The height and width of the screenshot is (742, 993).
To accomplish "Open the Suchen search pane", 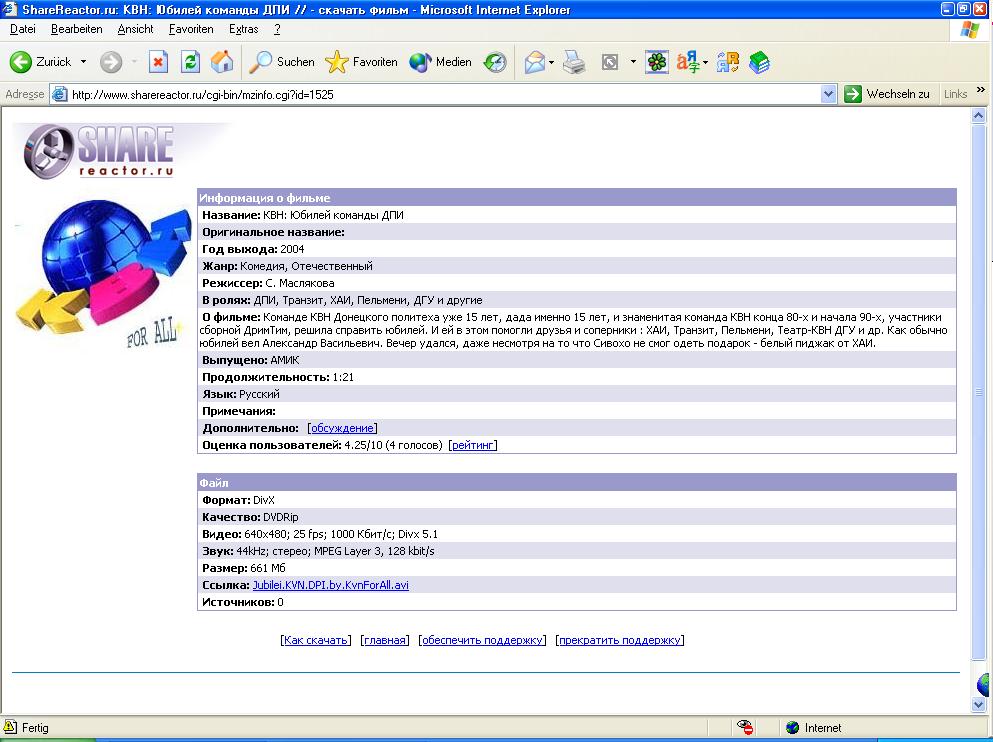I will pyautogui.click(x=282, y=62).
